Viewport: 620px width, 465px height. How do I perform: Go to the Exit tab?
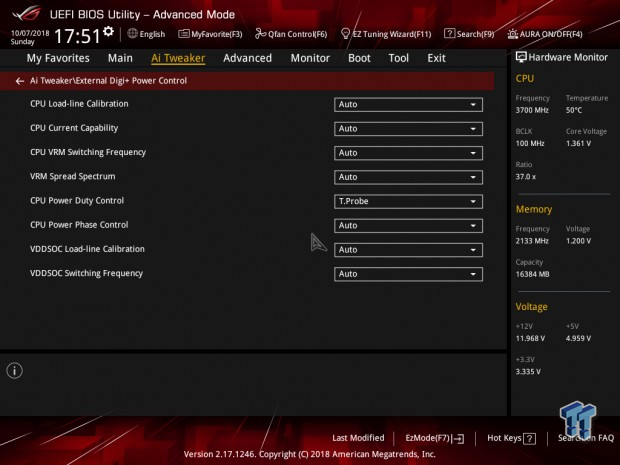(436, 58)
